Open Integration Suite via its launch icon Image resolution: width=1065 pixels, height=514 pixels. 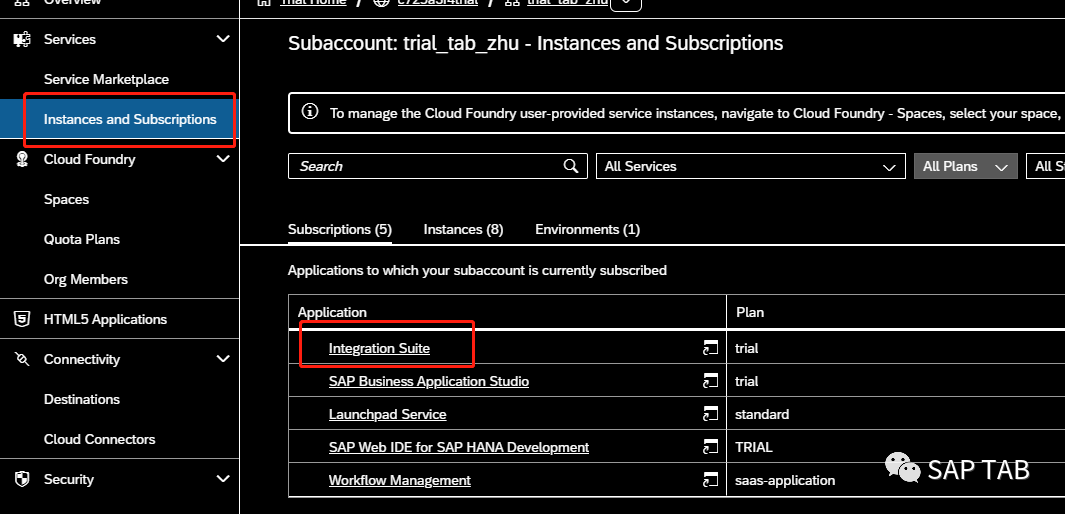710,348
